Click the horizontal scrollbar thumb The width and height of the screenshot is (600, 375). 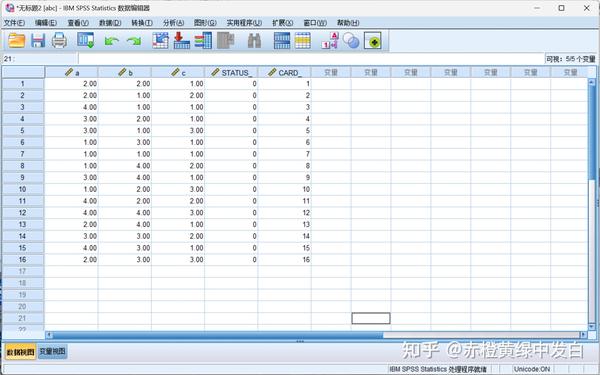218,335
